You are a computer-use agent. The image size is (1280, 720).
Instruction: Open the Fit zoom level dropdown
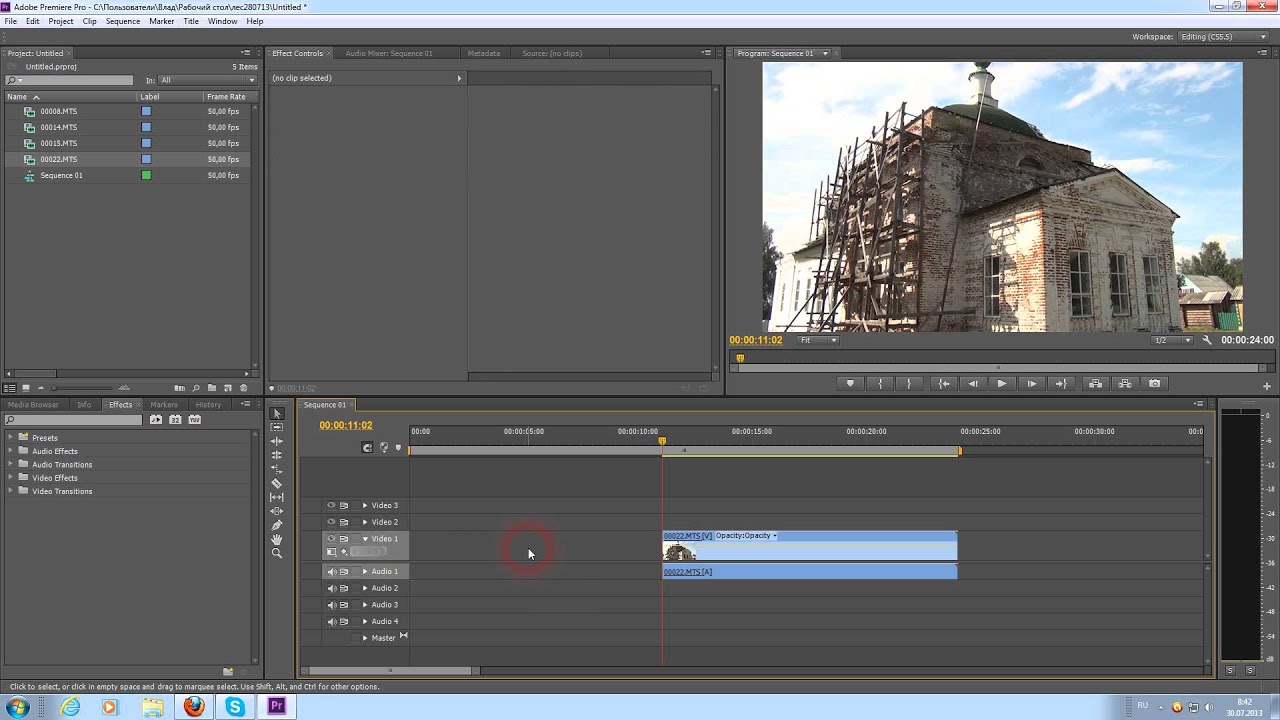pos(817,340)
